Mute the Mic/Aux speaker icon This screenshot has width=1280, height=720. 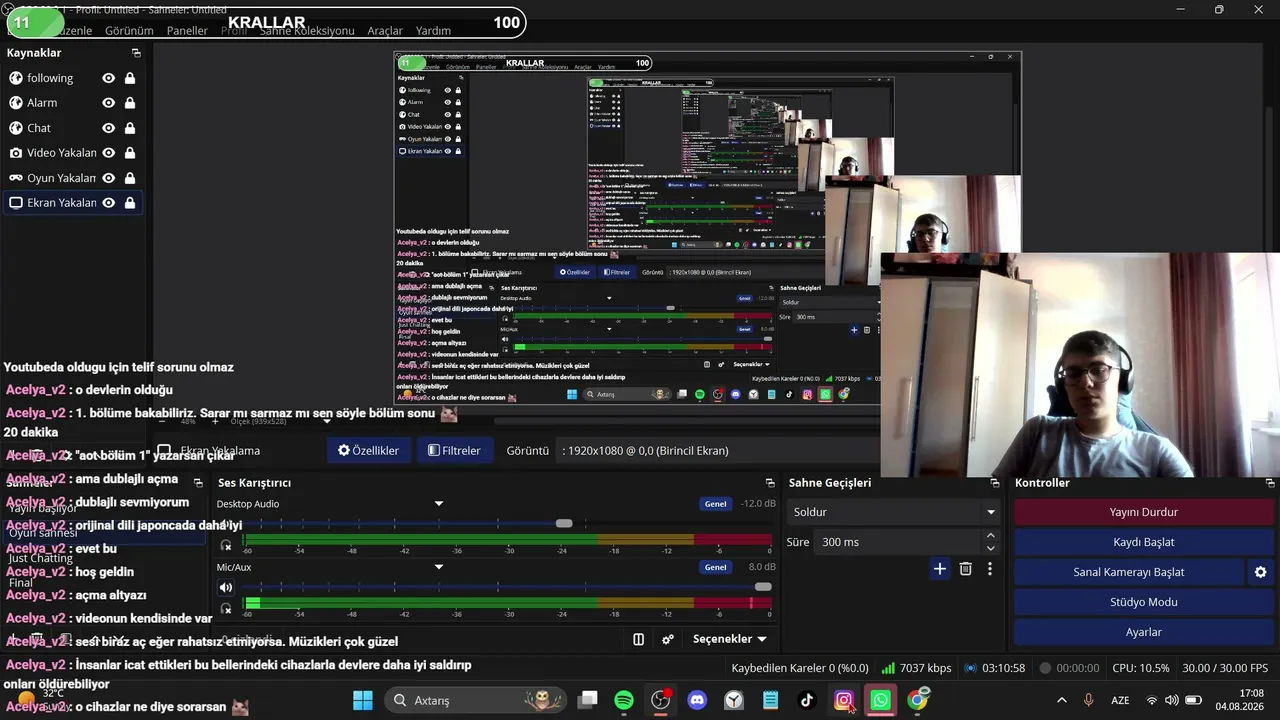coord(226,587)
